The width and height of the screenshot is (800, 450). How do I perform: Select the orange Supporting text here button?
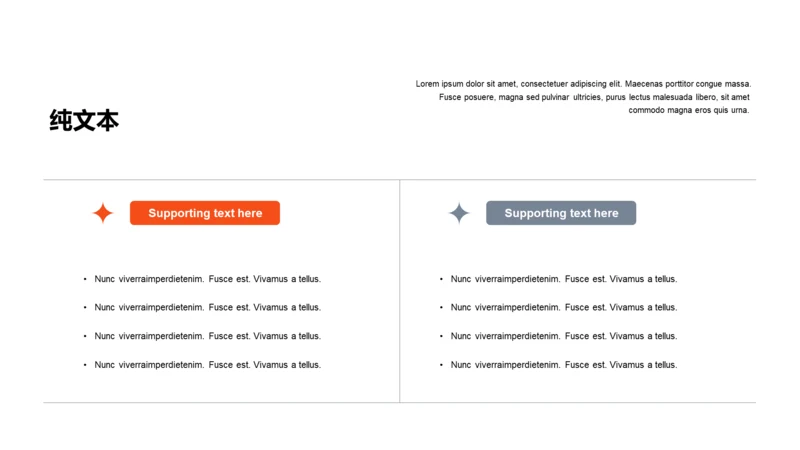click(x=205, y=213)
